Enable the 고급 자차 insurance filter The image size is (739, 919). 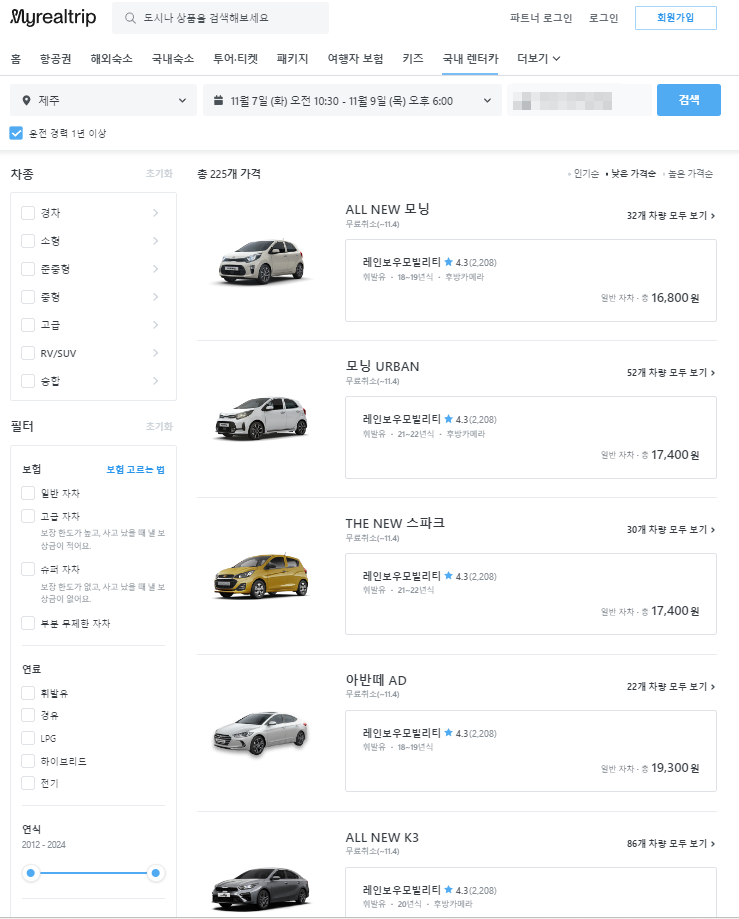coord(28,516)
